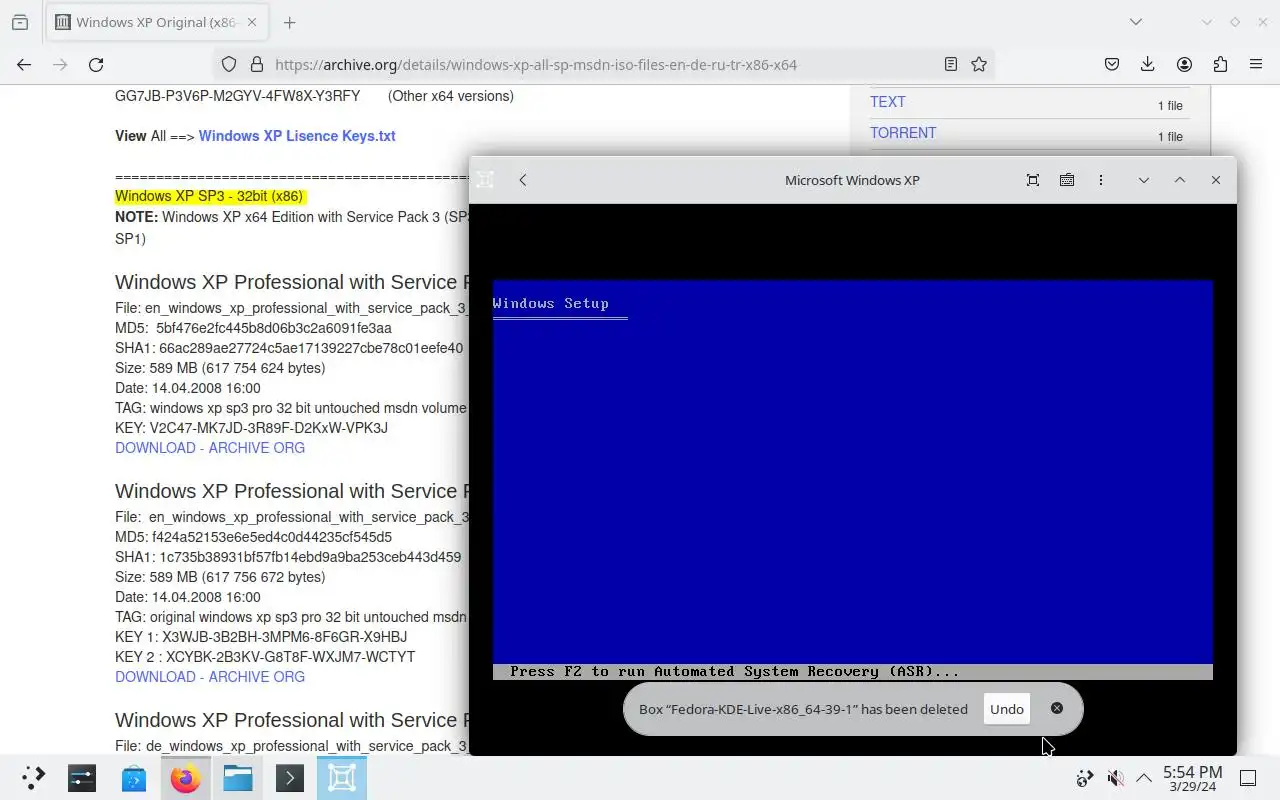Expand hidden system tray icons

click(x=1143, y=778)
